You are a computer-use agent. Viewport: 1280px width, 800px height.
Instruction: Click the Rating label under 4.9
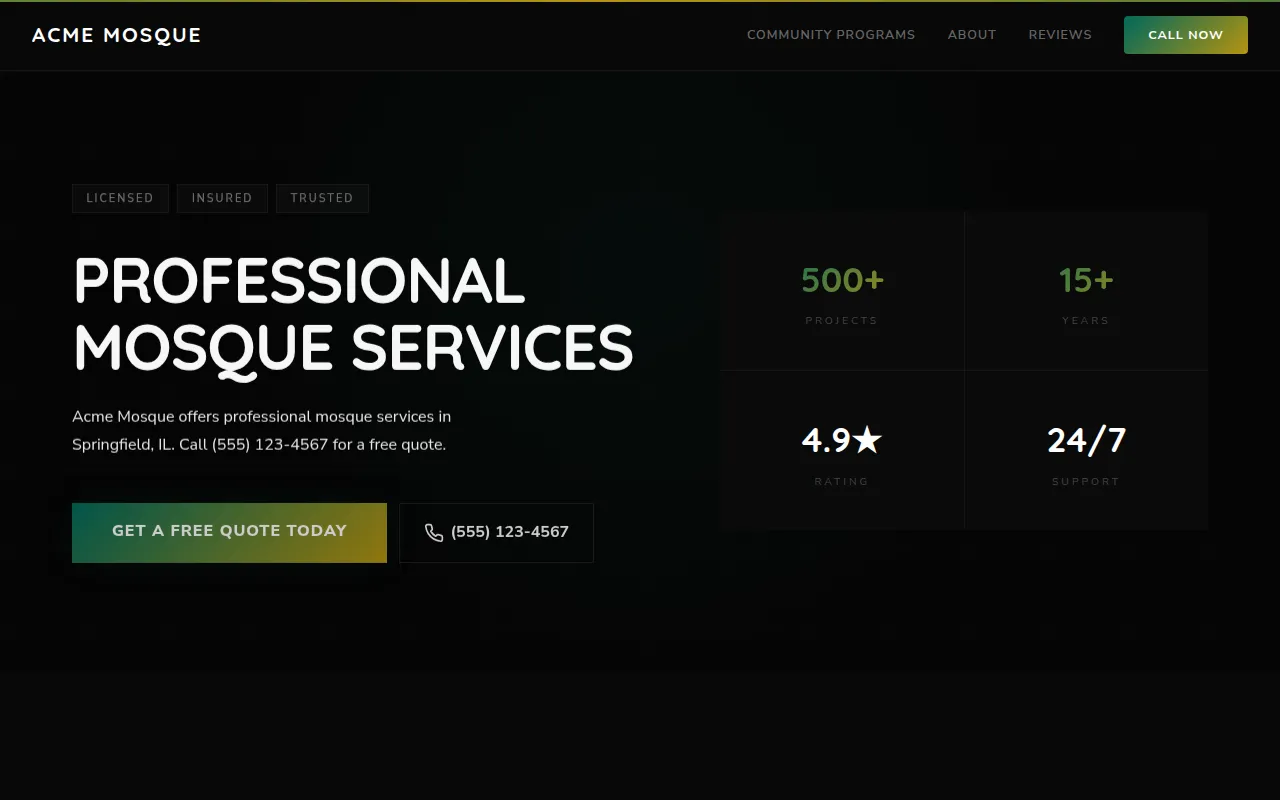841,482
